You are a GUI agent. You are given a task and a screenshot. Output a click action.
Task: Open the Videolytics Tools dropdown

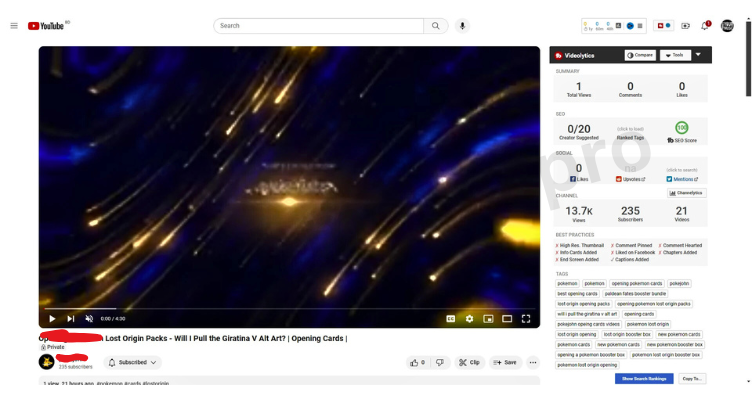(675, 55)
